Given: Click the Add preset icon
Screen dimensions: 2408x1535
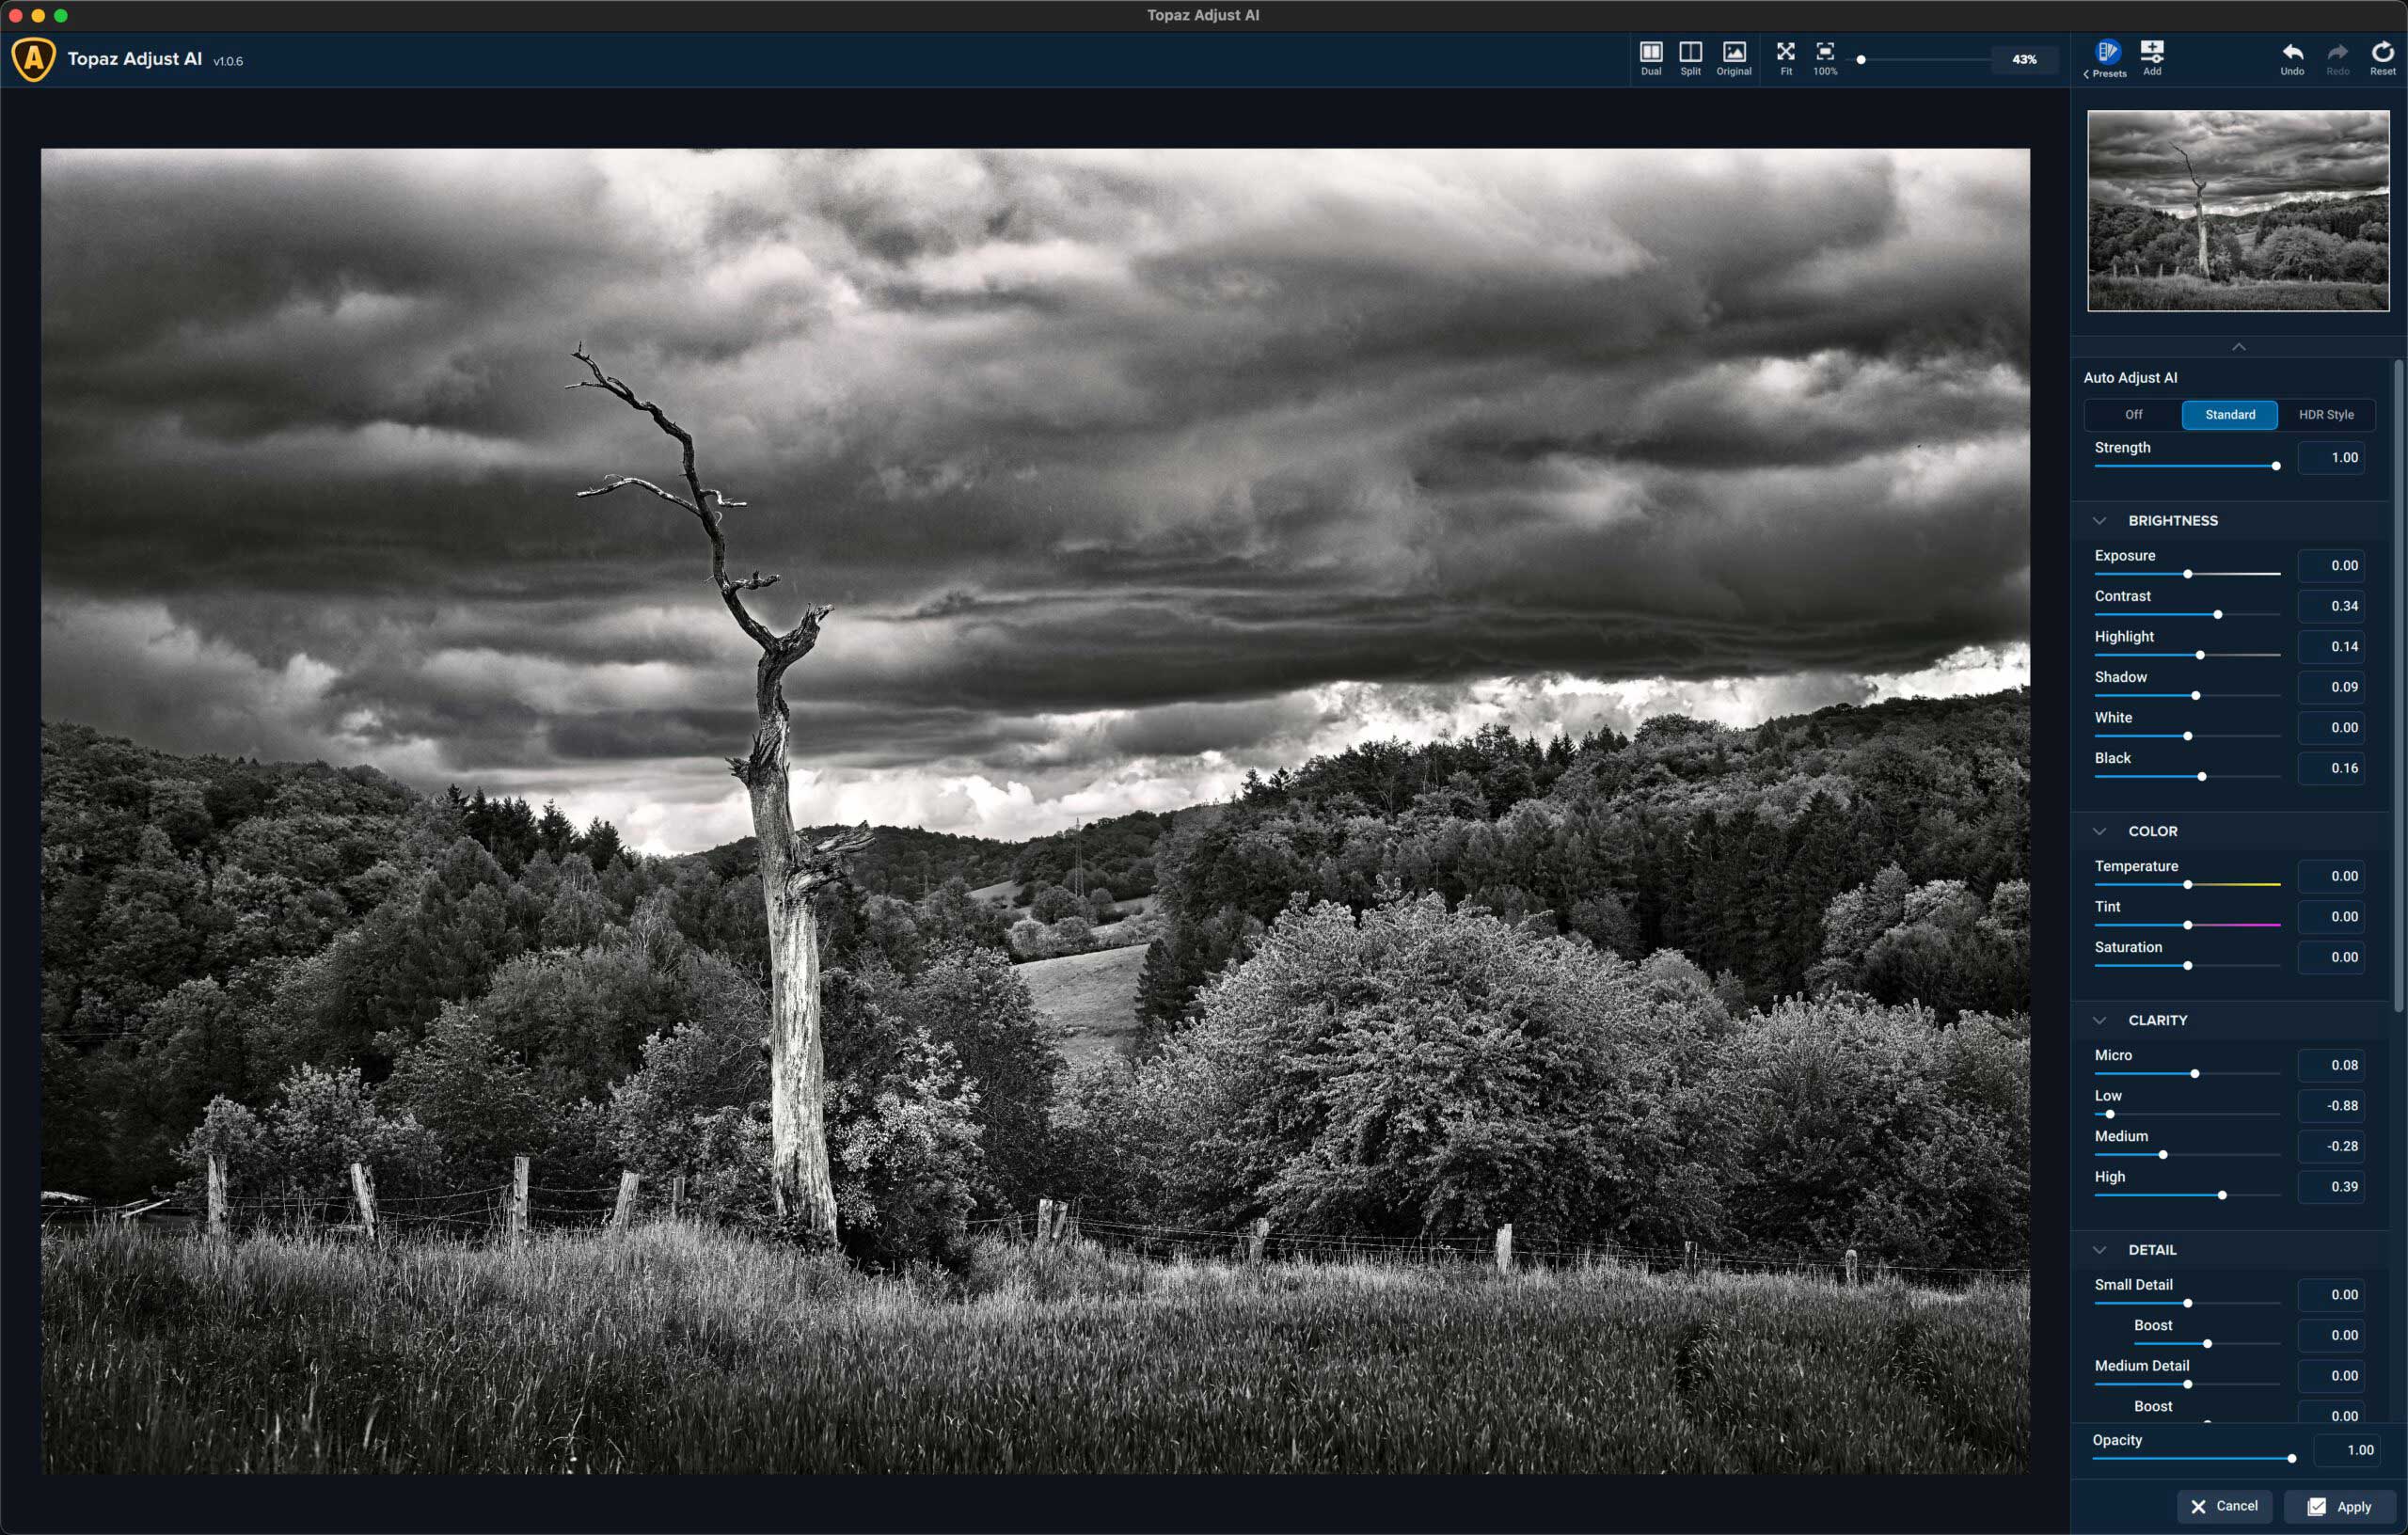Looking at the screenshot, I should tap(2151, 56).
